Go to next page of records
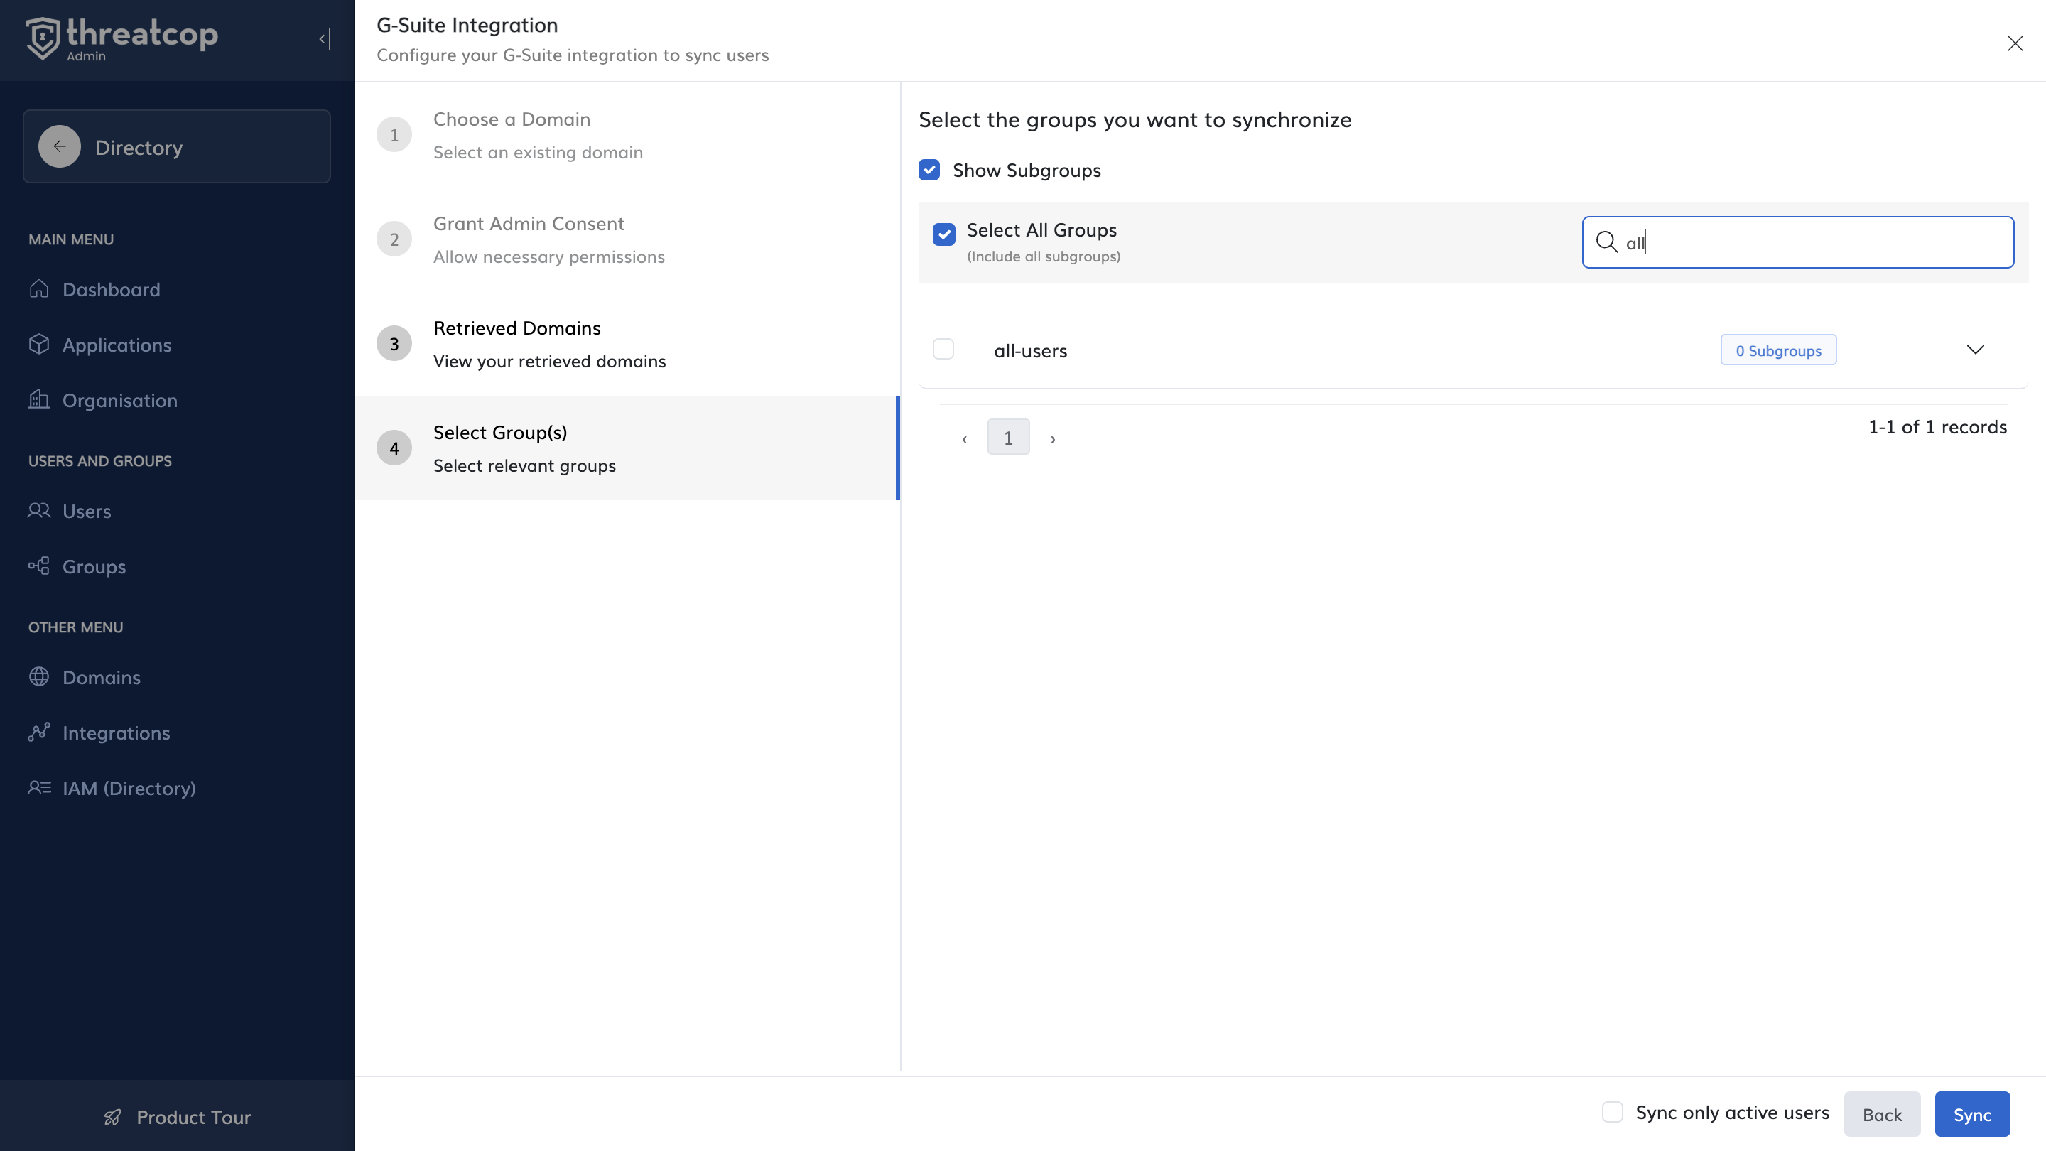This screenshot has width=2046, height=1151. pos(1052,439)
